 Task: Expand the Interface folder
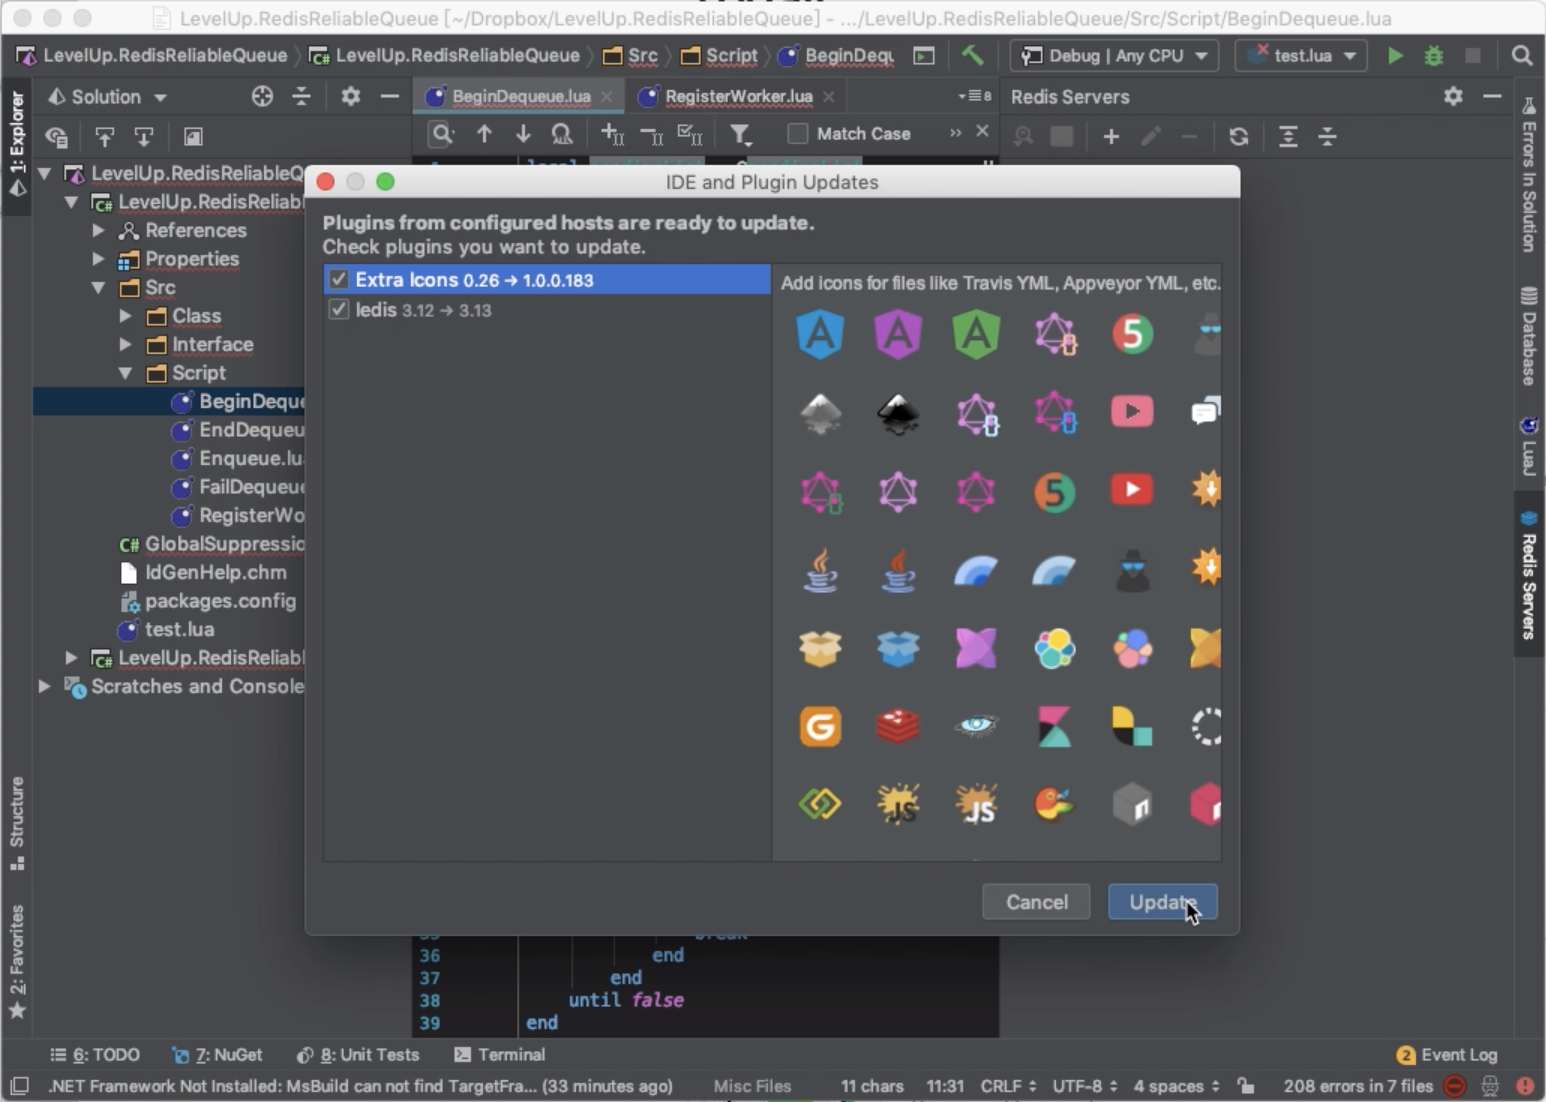125,344
